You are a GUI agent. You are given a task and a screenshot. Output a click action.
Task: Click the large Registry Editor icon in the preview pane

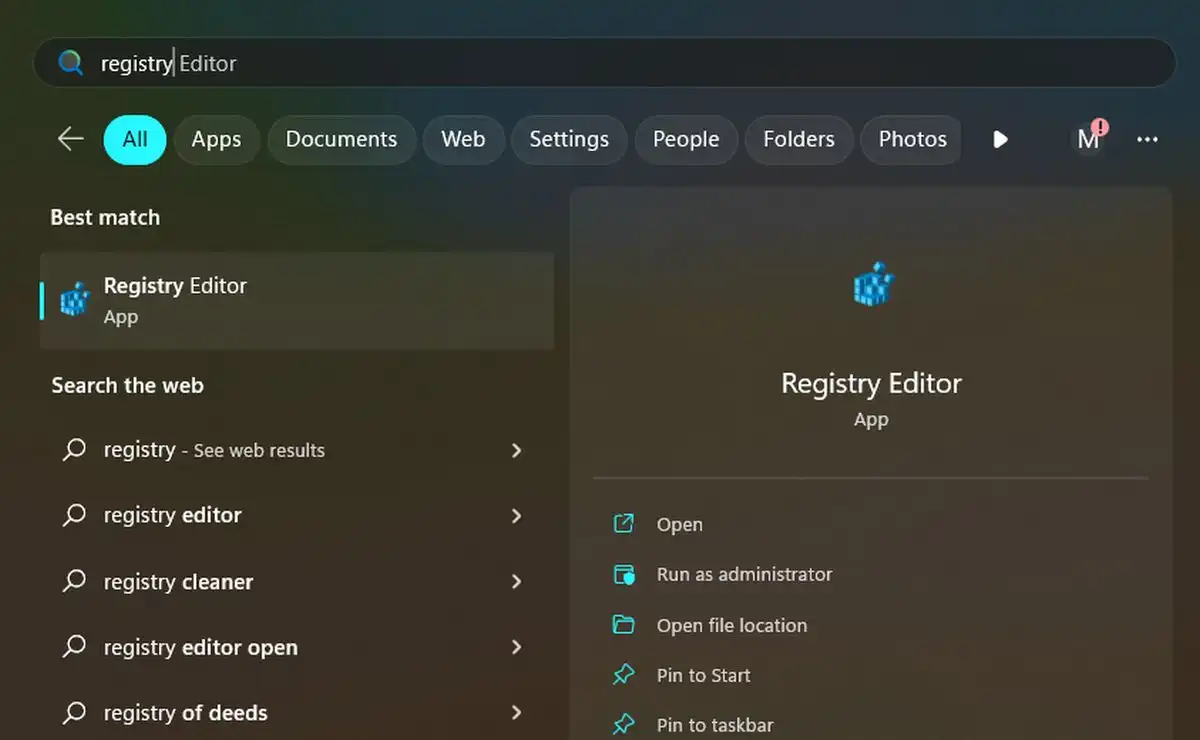872,284
